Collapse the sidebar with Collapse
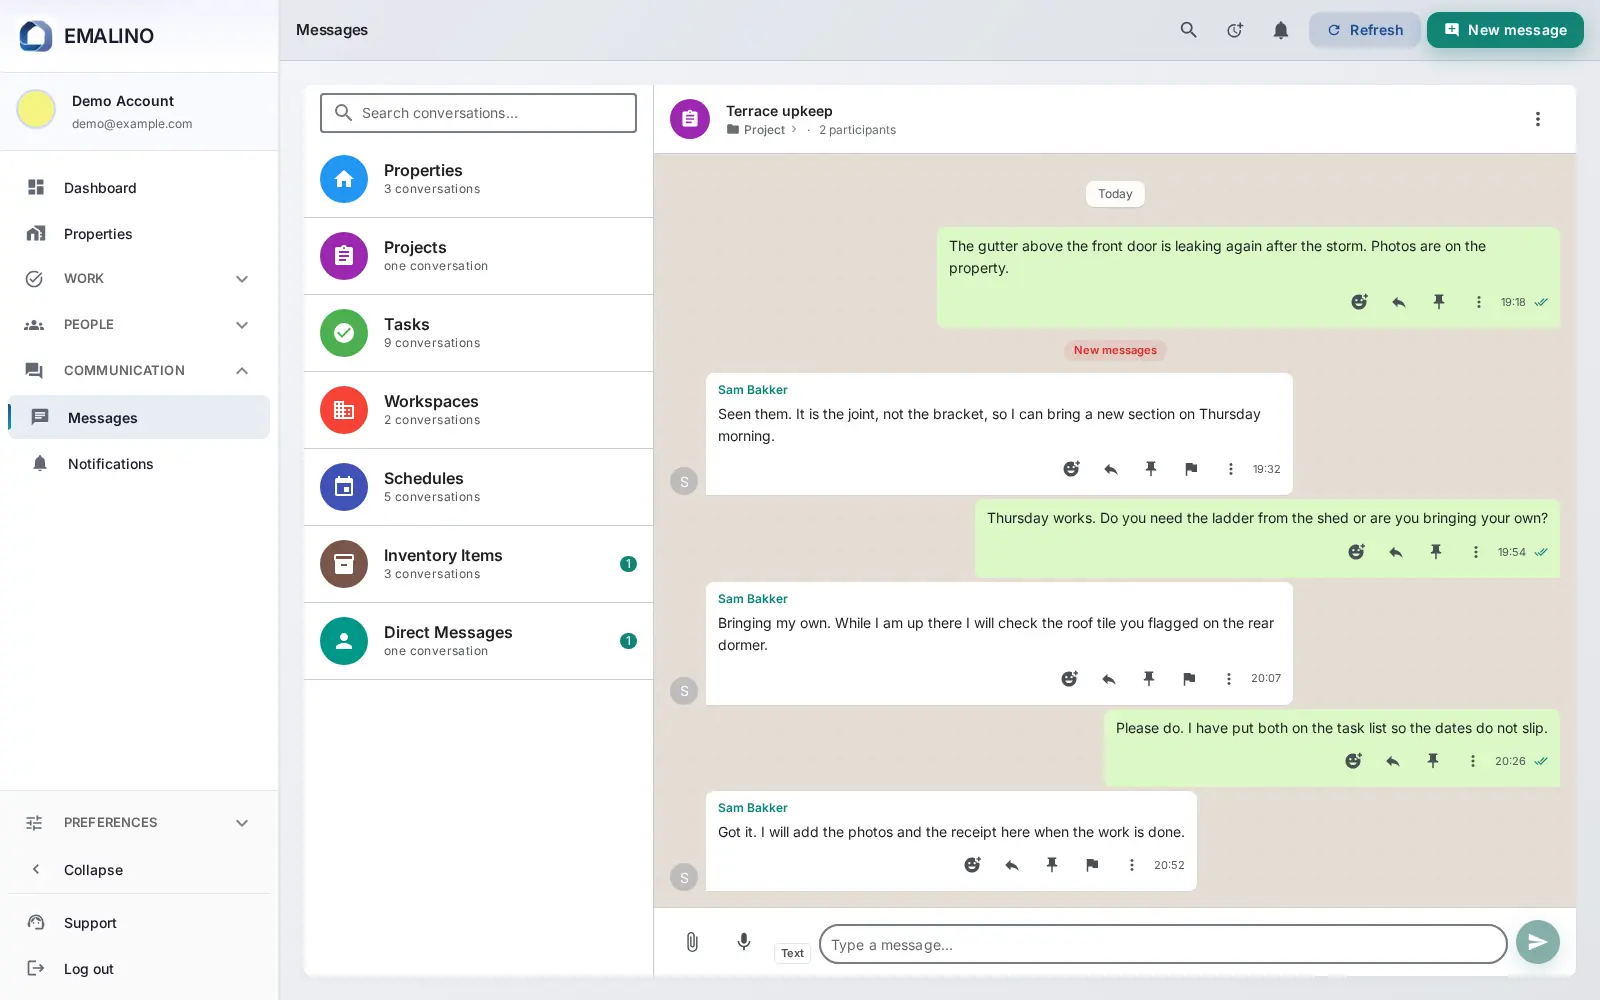Screen dimensions: 1600x1000 coord(139,870)
